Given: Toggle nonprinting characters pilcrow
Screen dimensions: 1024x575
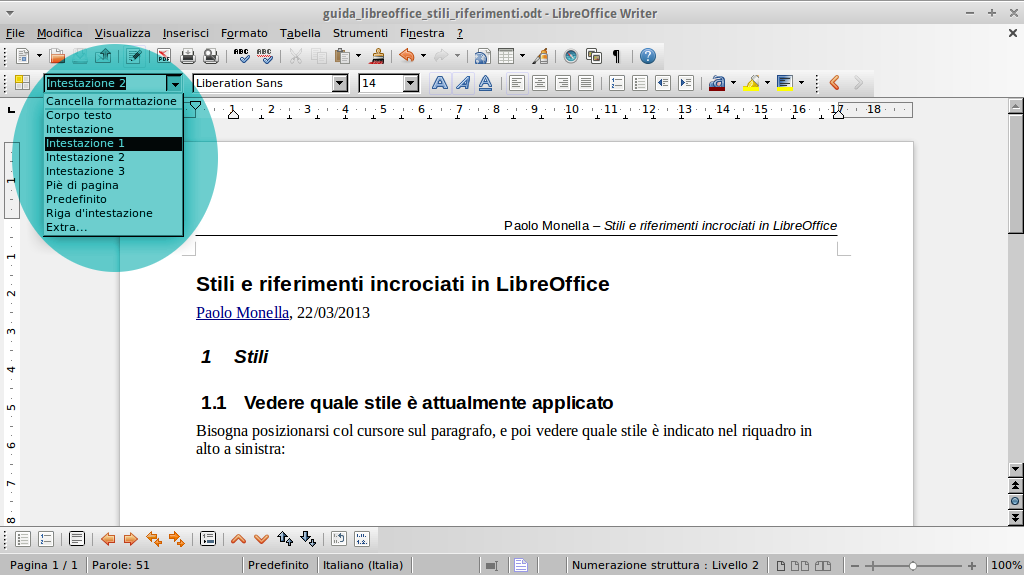Looking at the screenshot, I should [x=616, y=56].
